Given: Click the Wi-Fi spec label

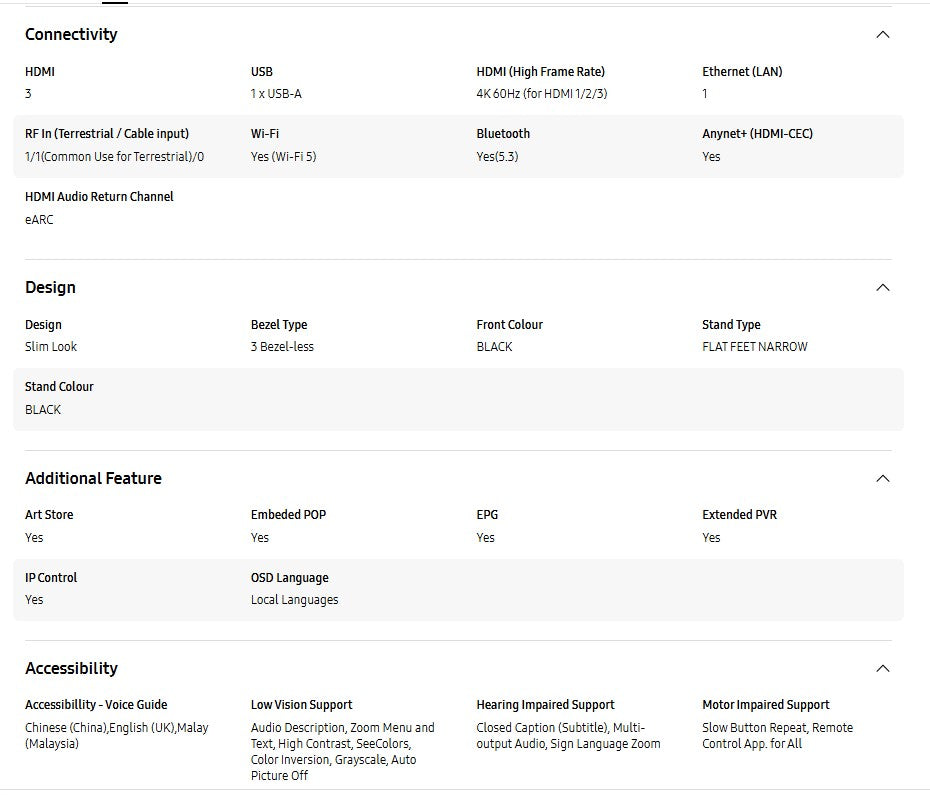Looking at the screenshot, I should pos(264,134).
